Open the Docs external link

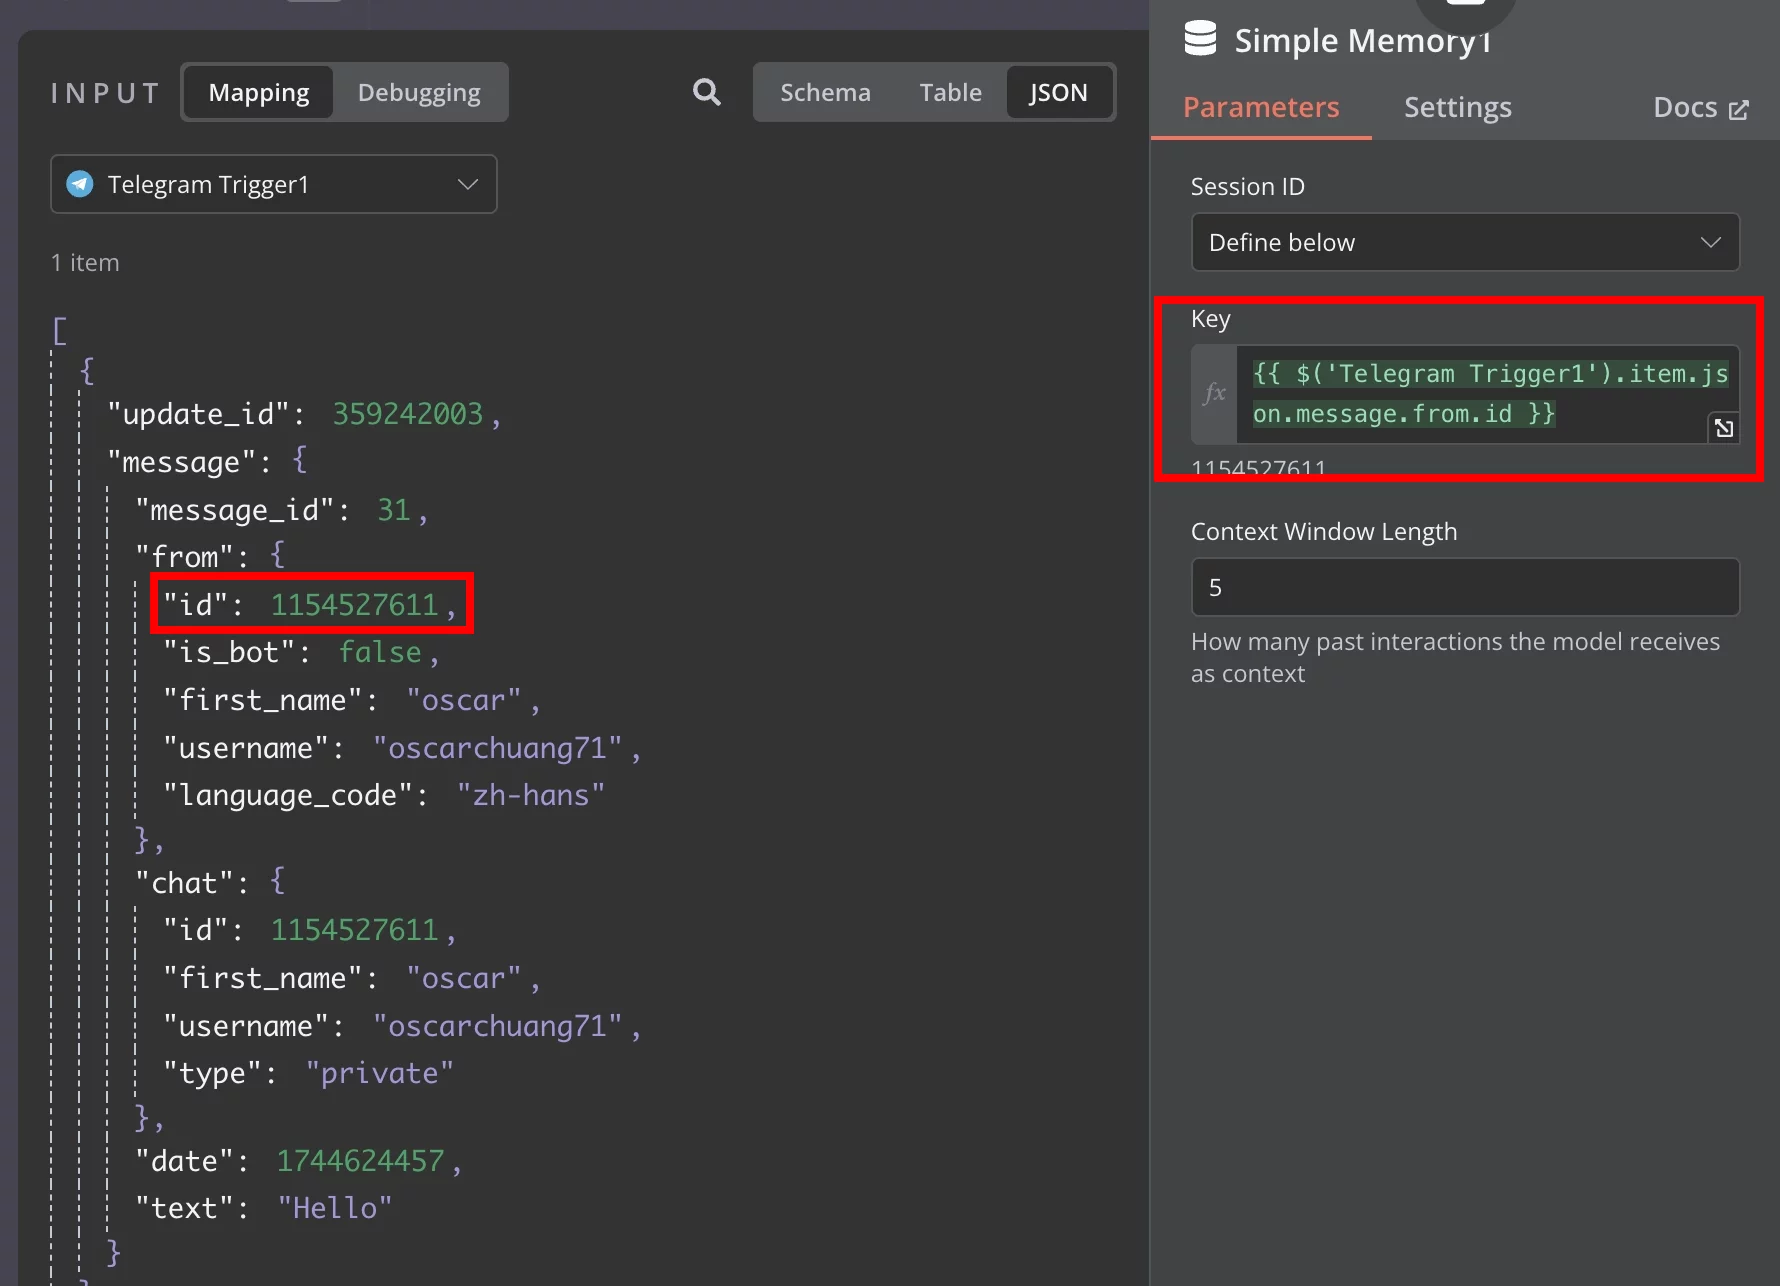pyautogui.click(x=1700, y=108)
